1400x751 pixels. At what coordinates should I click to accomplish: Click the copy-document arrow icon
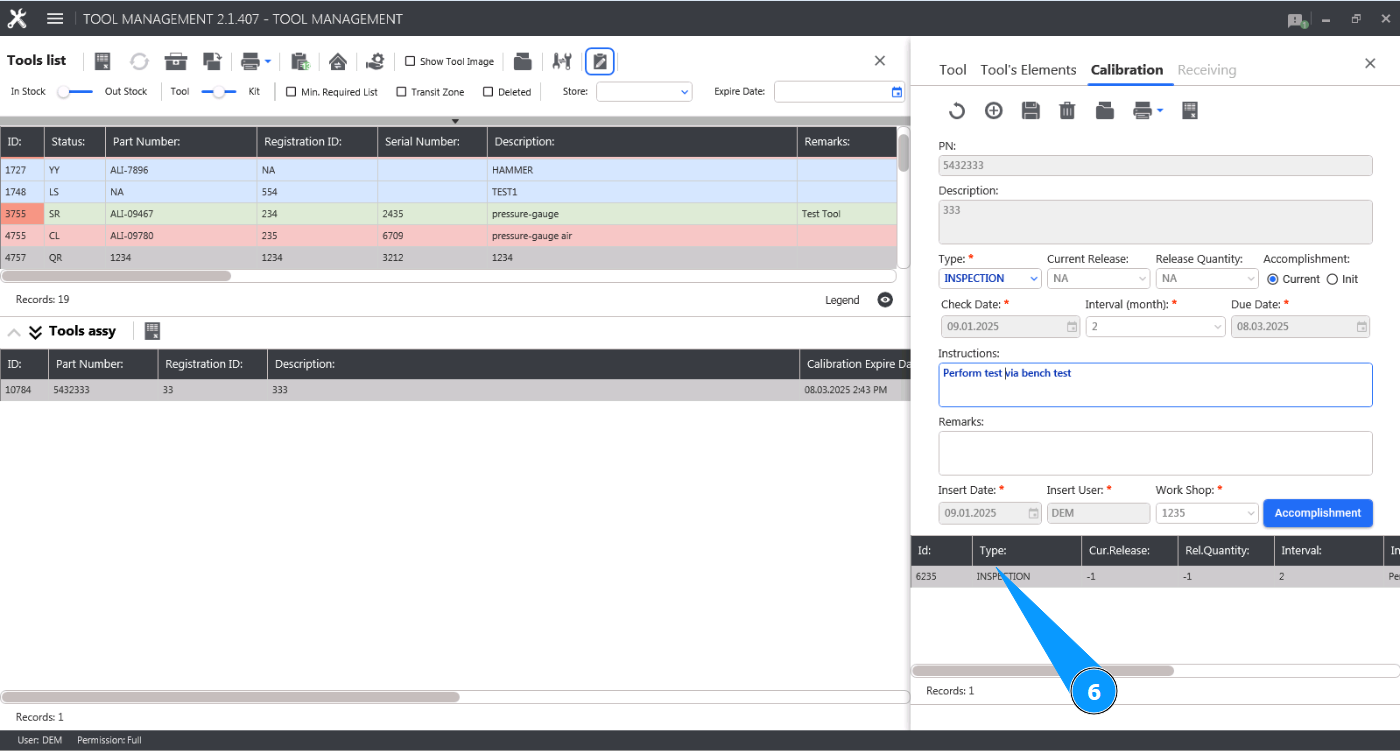pyautogui.click(x=212, y=62)
